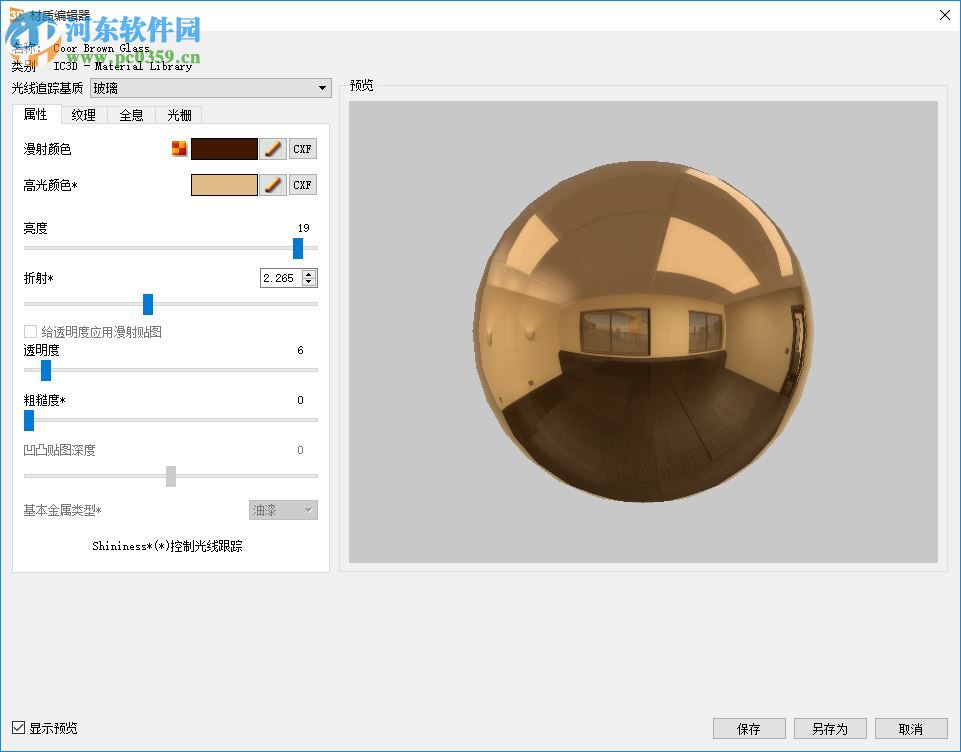This screenshot has width=961, height=752.
Task: Click the 保存 button
Action: (x=748, y=728)
